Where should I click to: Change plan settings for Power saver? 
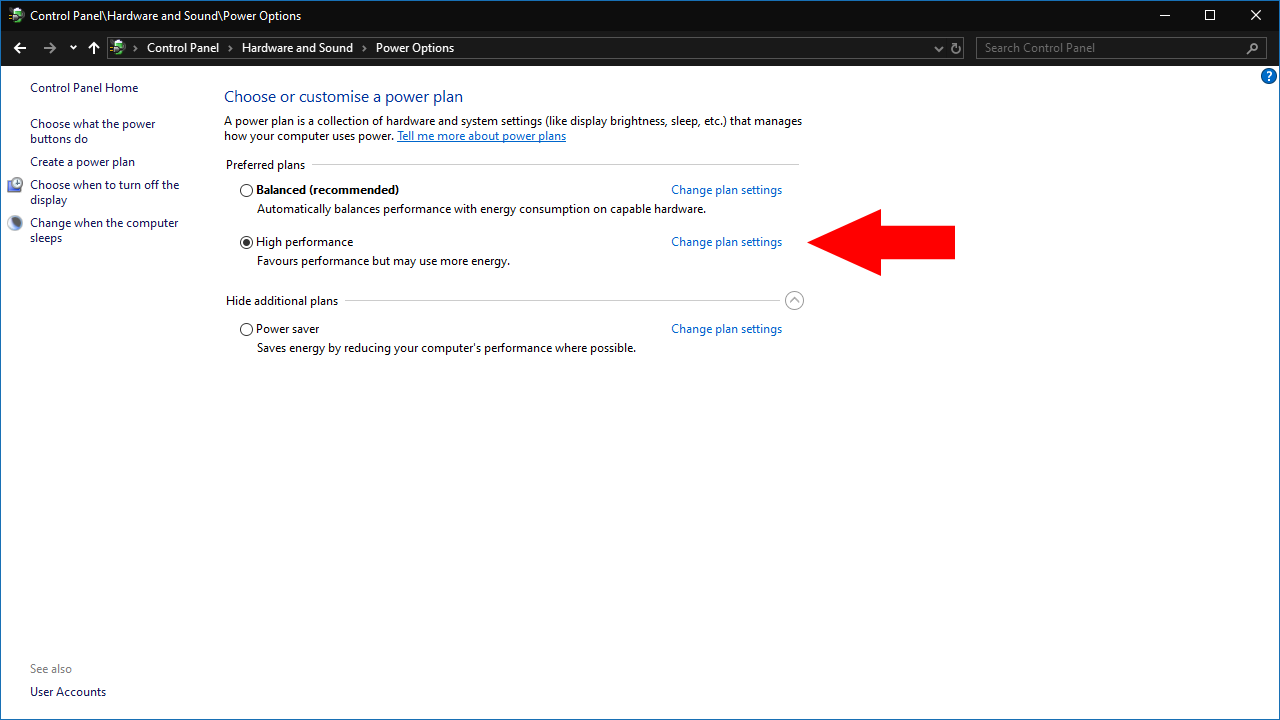tap(726, 329)
